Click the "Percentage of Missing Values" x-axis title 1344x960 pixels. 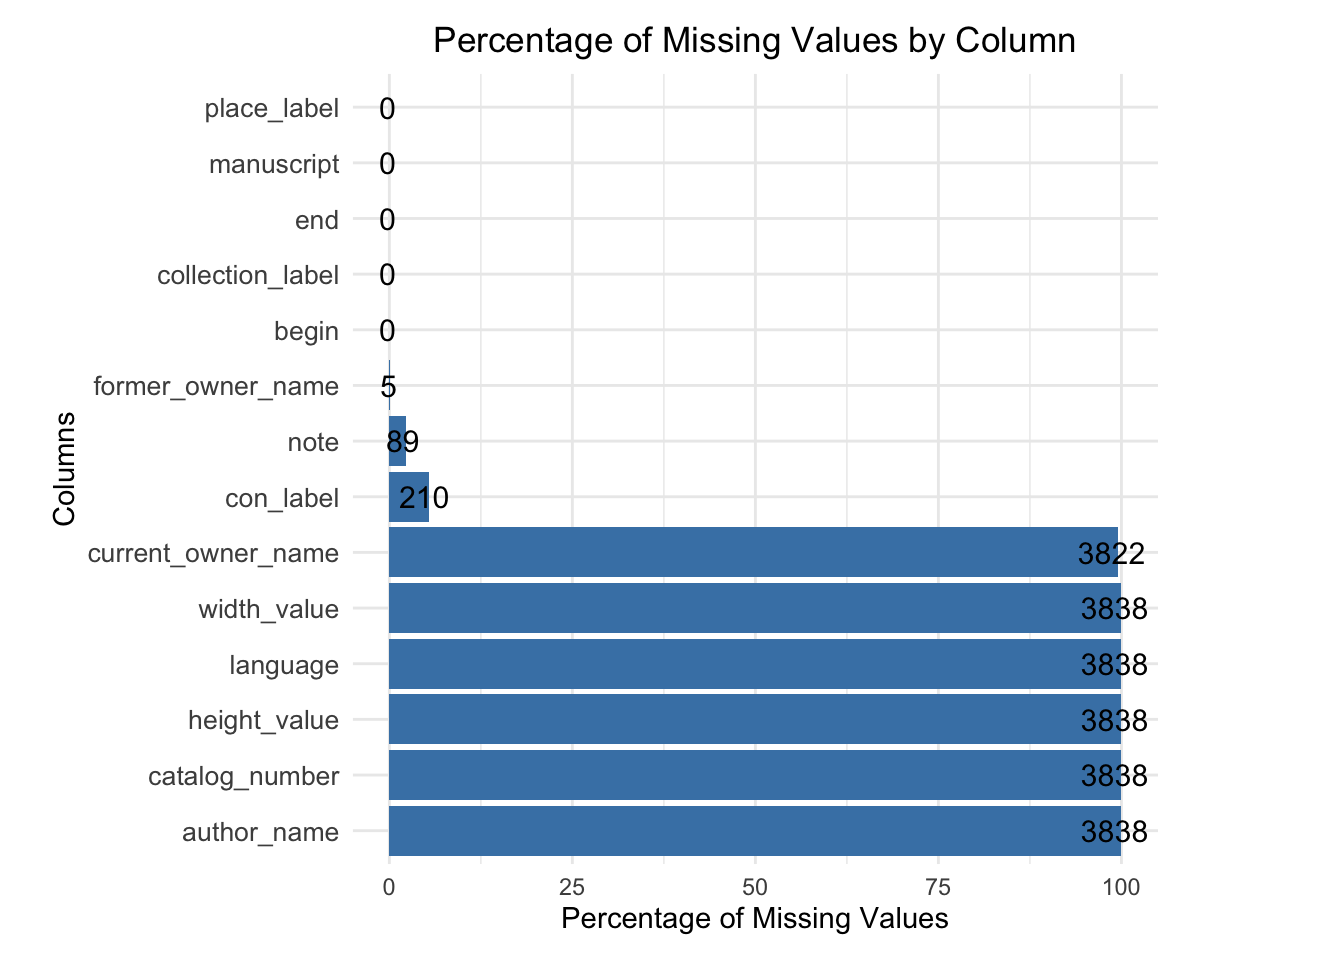click(x=754, y=918)
